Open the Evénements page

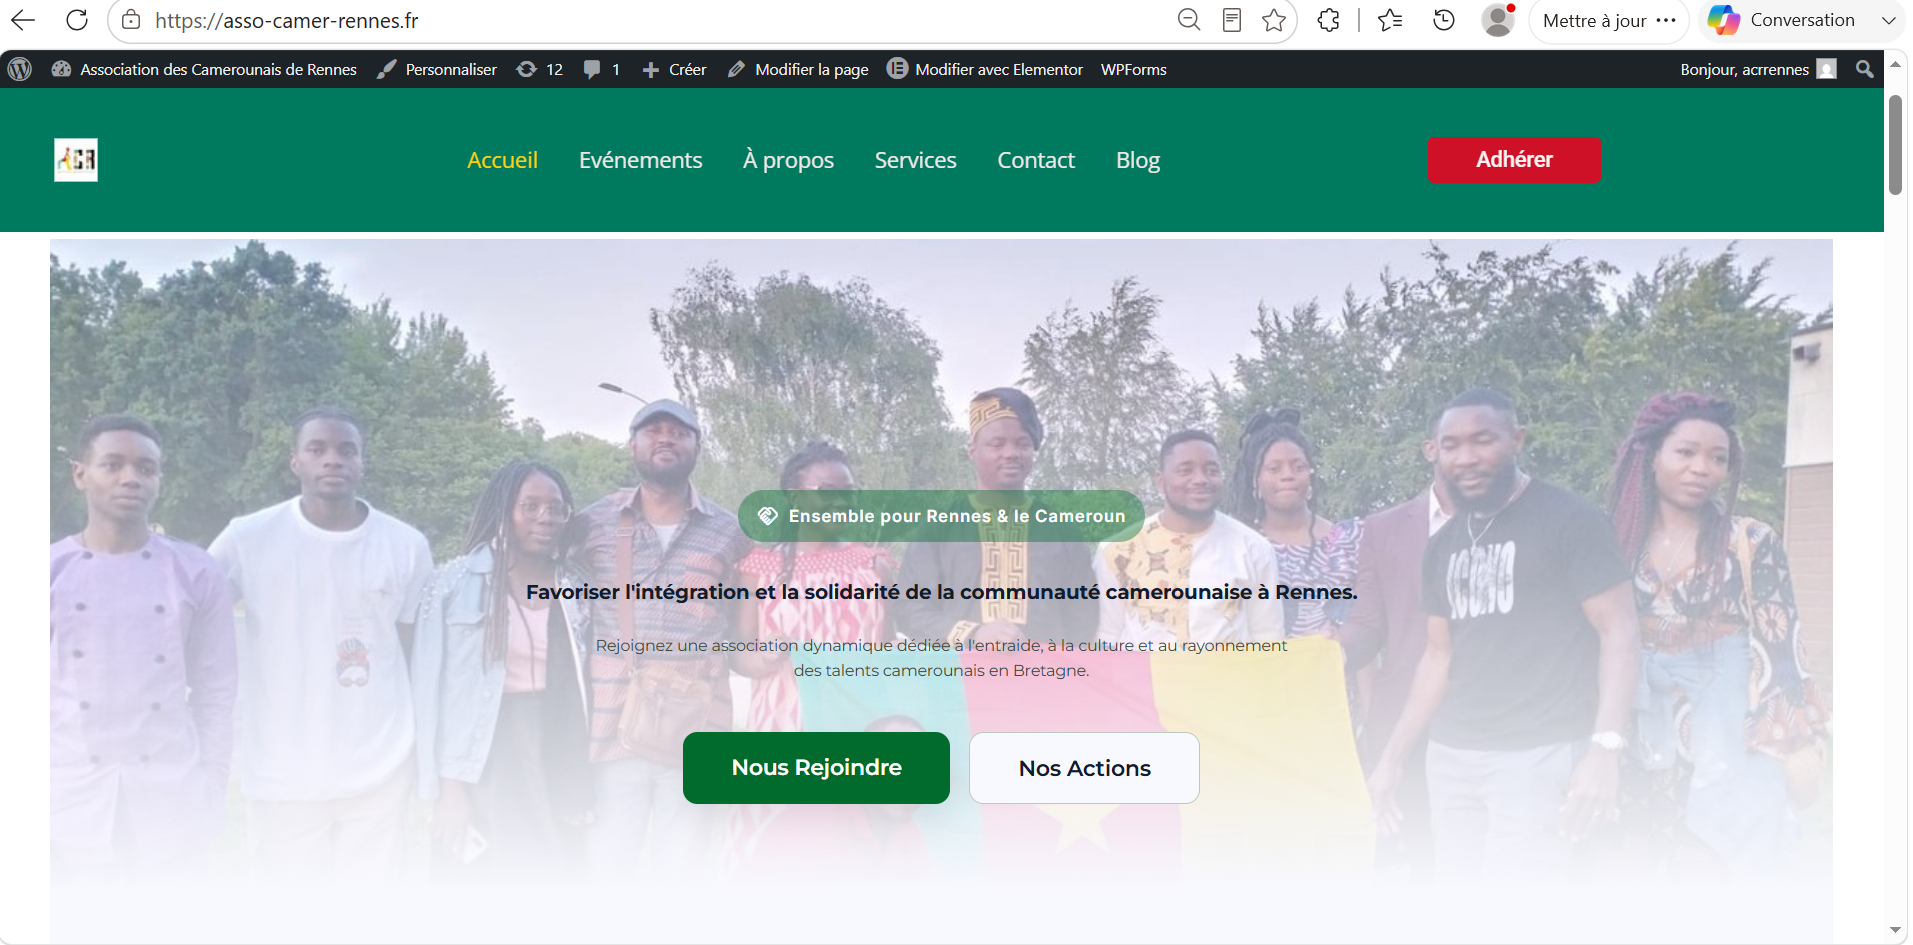point(641,160)
